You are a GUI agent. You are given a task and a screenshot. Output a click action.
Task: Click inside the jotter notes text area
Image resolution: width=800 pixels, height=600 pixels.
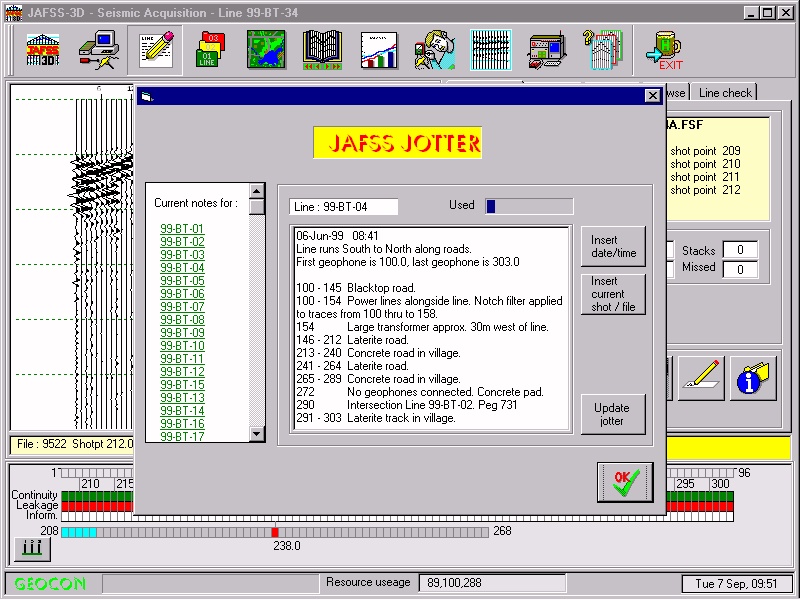pos(431,329)
